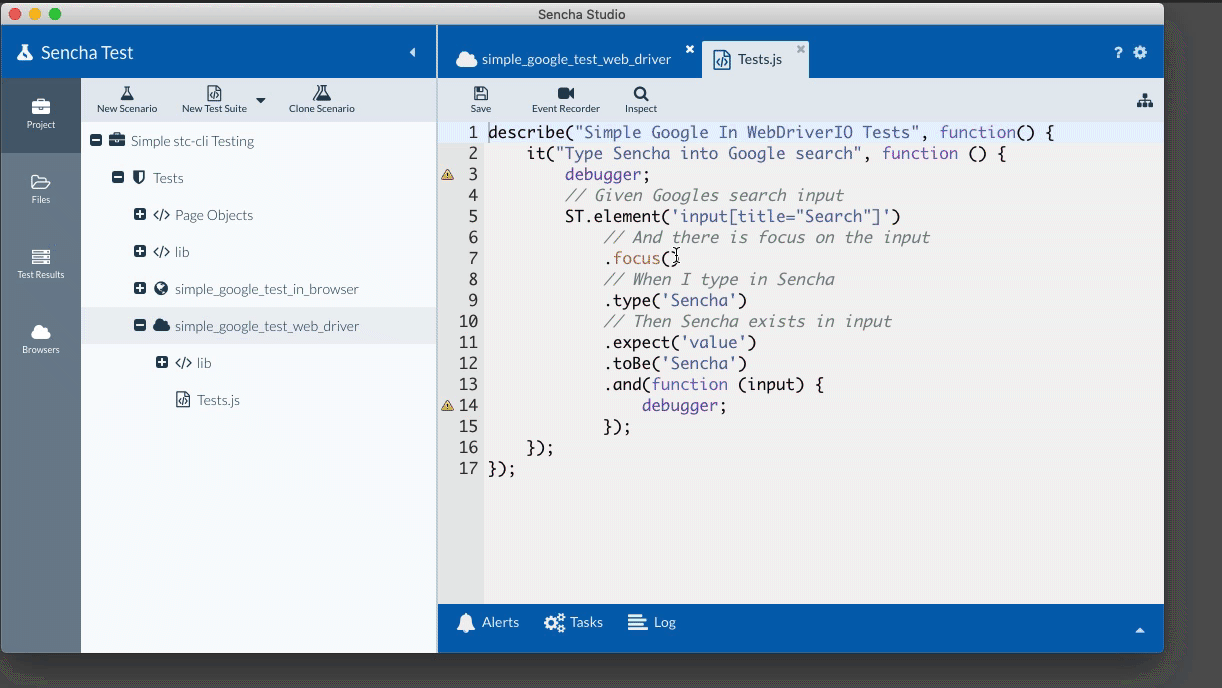Click the warning icon on line 3

tap(447, 174)
